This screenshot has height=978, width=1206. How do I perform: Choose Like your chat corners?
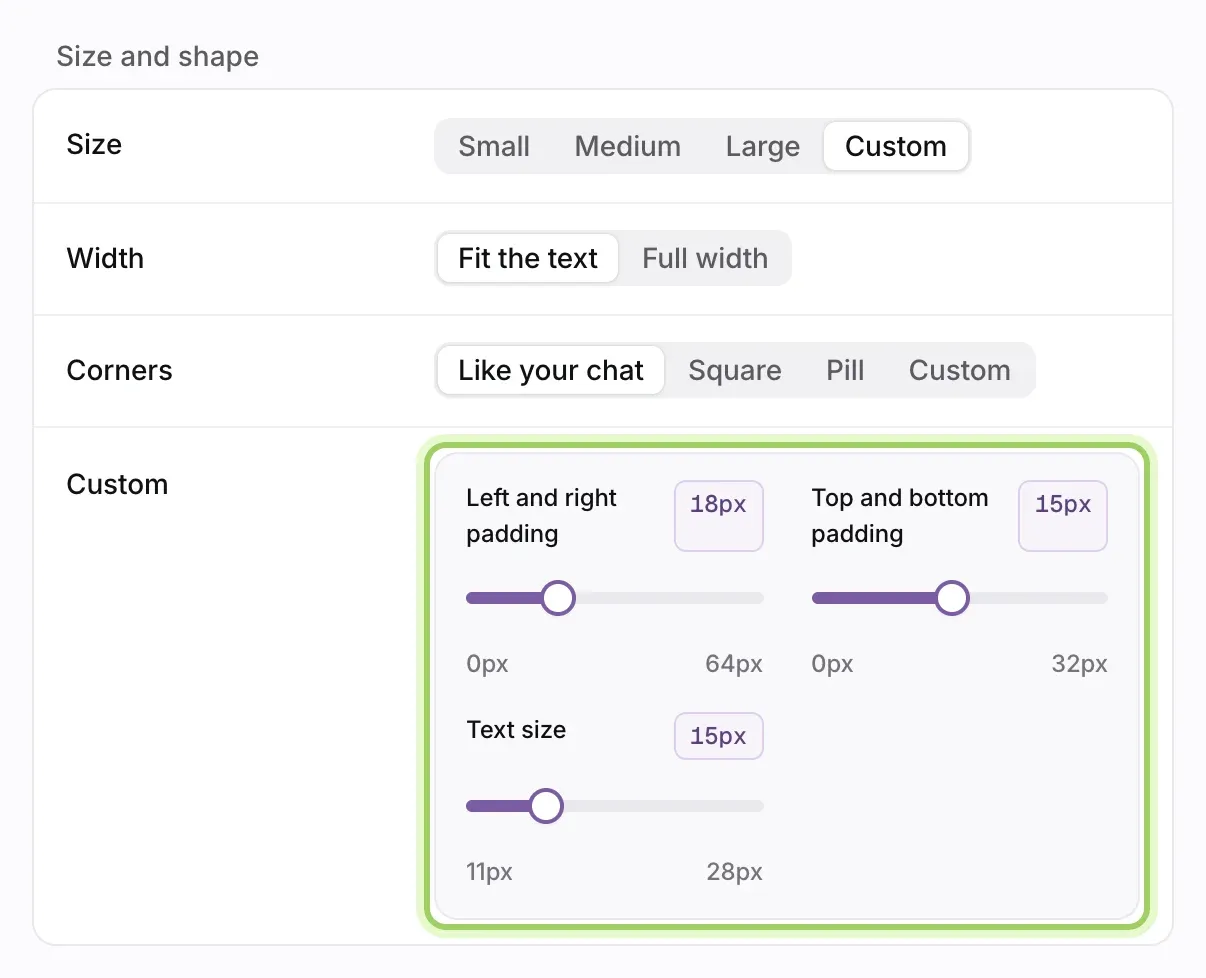click(x=551, y=370)
